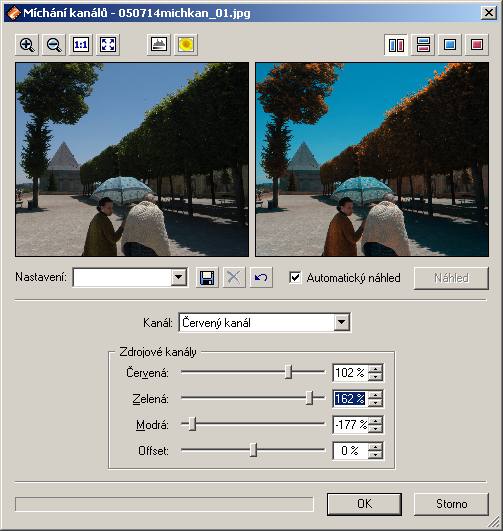Image resolution: width=503 pixels, height=531 pixels.
Task: Click the Storno cancel button
Action: pyautogui.click(x=451, y=504)
